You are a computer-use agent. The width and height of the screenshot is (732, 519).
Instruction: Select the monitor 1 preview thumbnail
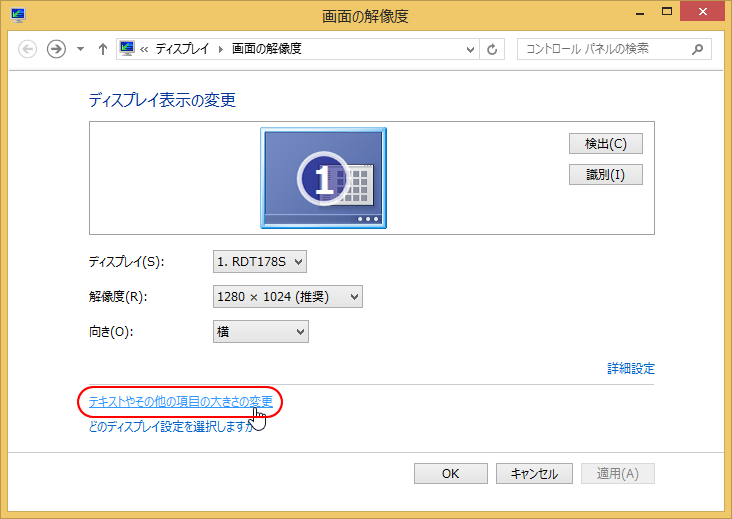pyautogui.click(x=324, y=178)
